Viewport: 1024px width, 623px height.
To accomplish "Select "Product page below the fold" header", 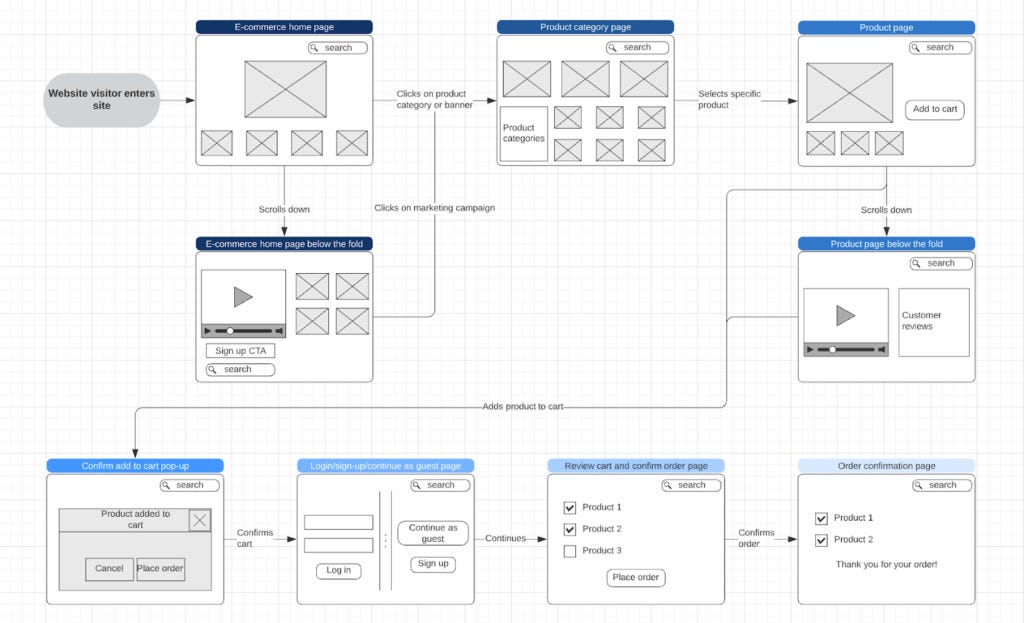I will (x=886, y=244).
